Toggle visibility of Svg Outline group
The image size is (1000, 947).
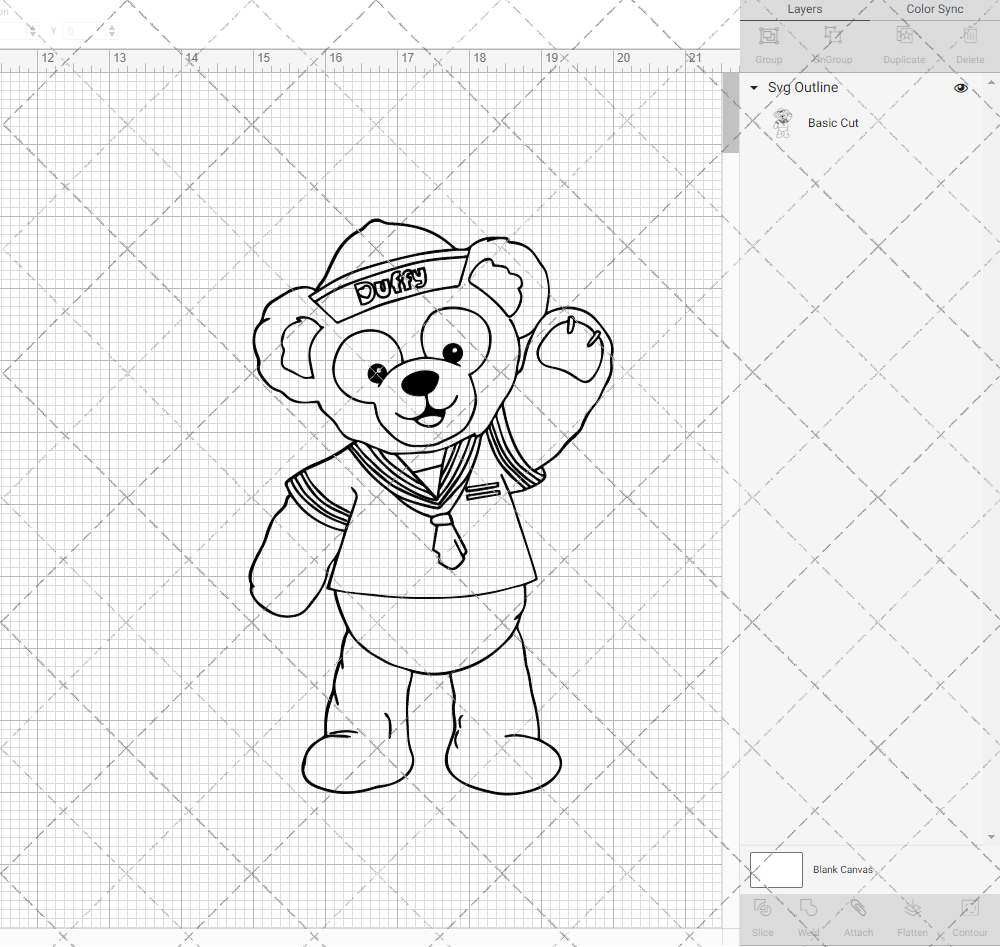pos(960,88)
